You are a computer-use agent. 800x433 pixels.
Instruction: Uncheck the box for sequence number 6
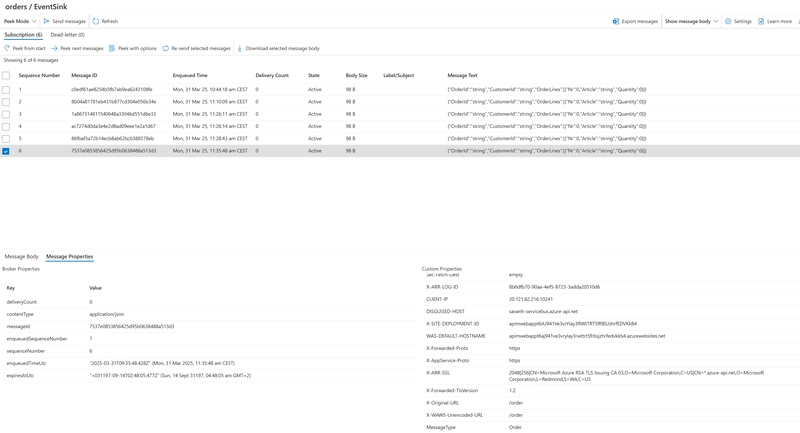point(6,151)
